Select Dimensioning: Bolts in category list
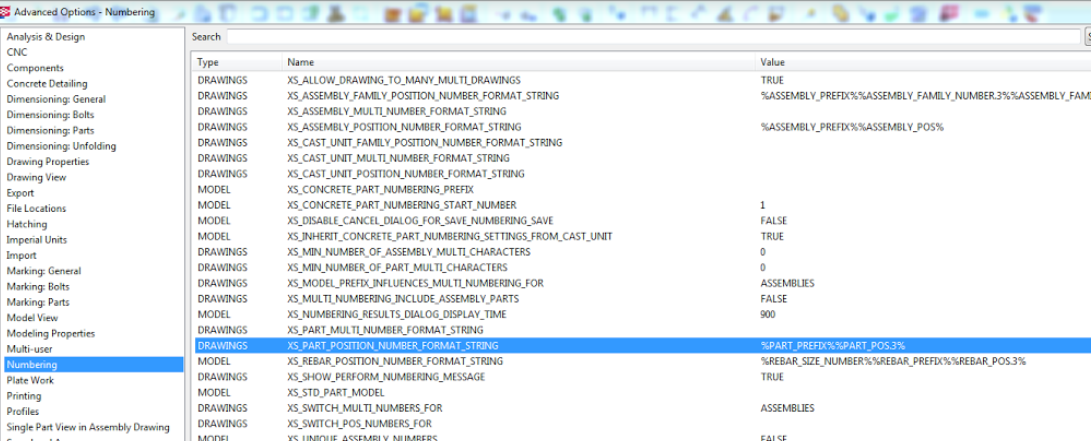This screenshot has height=441, width=1091. click(52, 115)
